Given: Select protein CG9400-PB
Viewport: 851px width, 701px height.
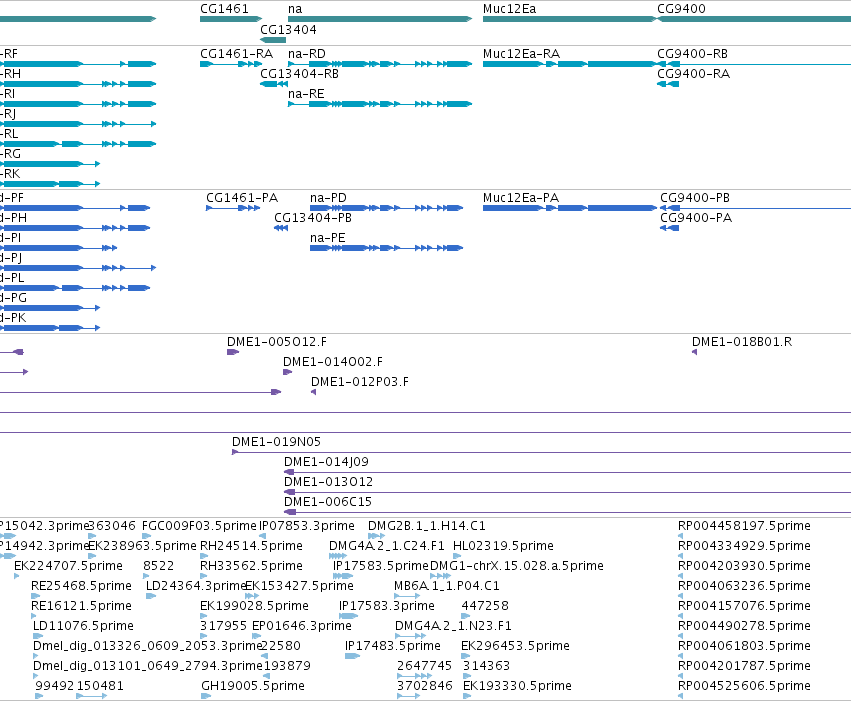Looking at the screenshot, I should pos(695,197).
